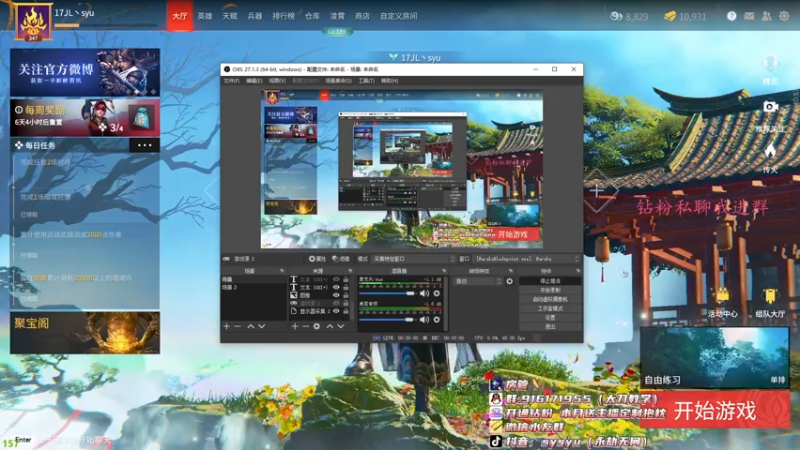Mute the 麦克风/Aux speaker icon in OBS mixer
The image size is (800, 450).
(424, 293)
